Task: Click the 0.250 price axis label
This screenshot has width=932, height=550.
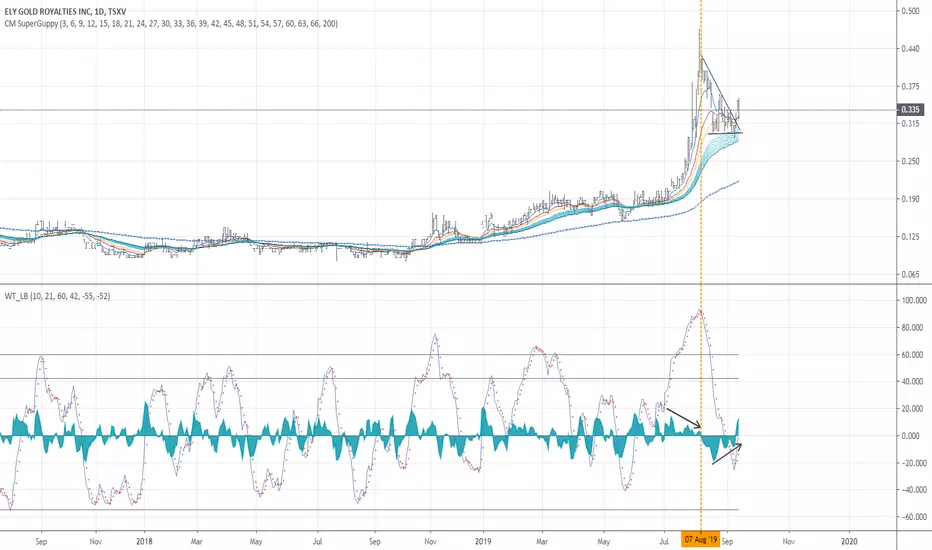Action: pyautogui.click(x=910, y=161)
